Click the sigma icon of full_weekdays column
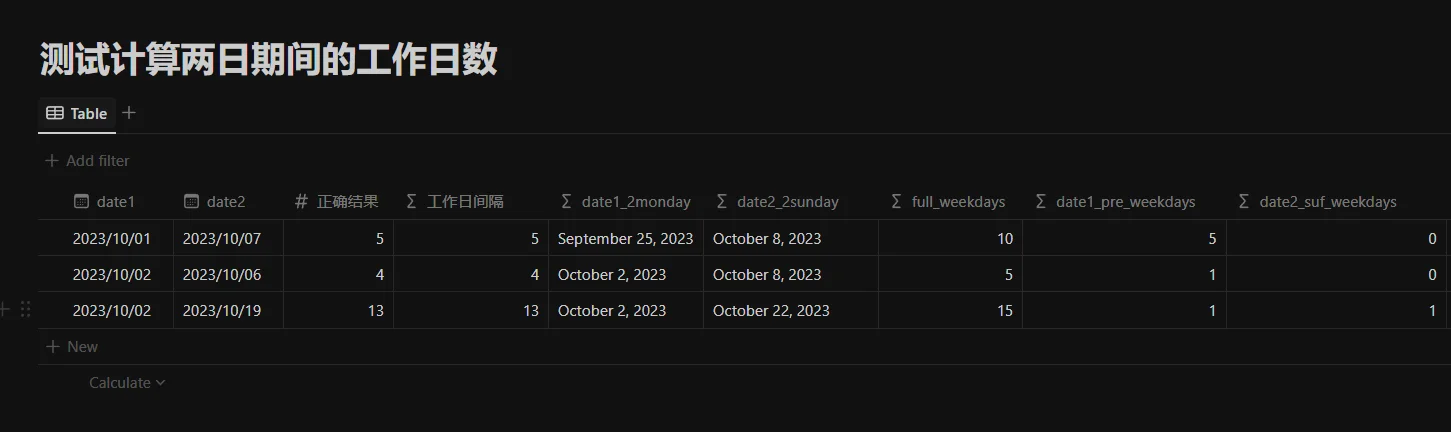 pos(896,201)
